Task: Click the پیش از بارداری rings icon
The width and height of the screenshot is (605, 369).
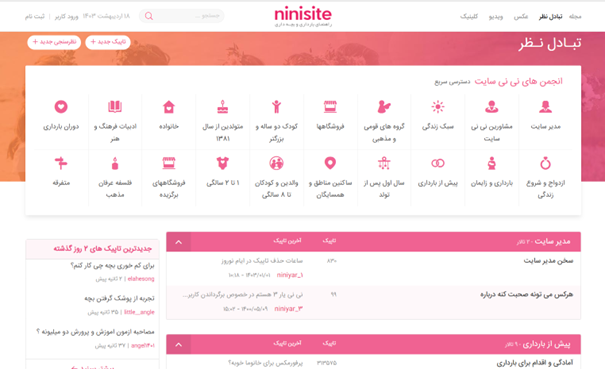Action: [x=438, y=163]
